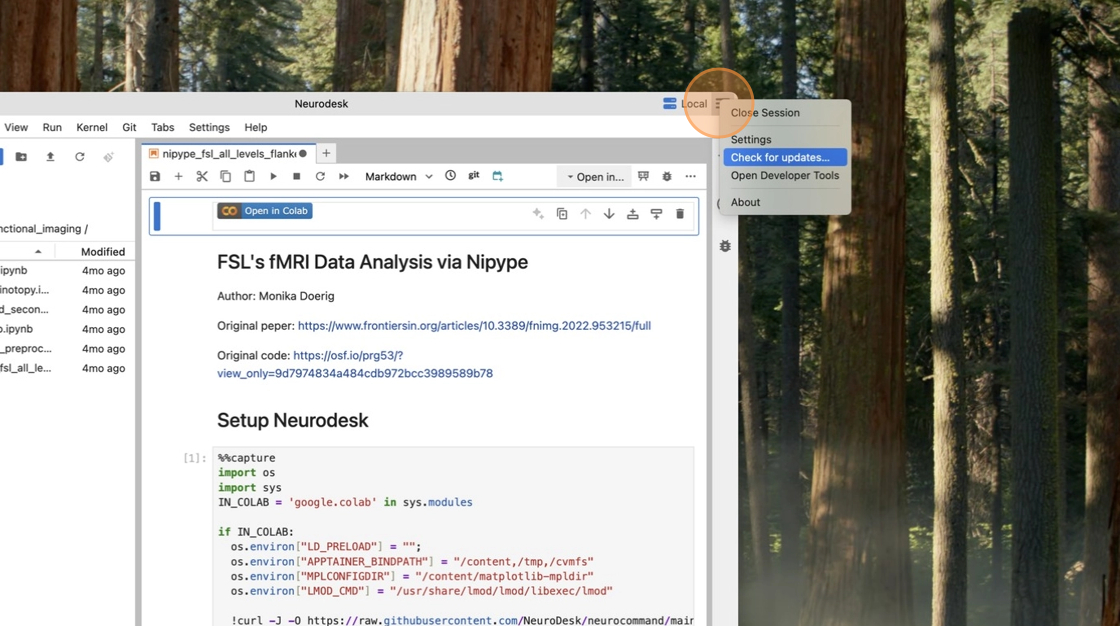
Task: Duplicate the cell from the cell toolbar
Action: [x=562, y=214]
